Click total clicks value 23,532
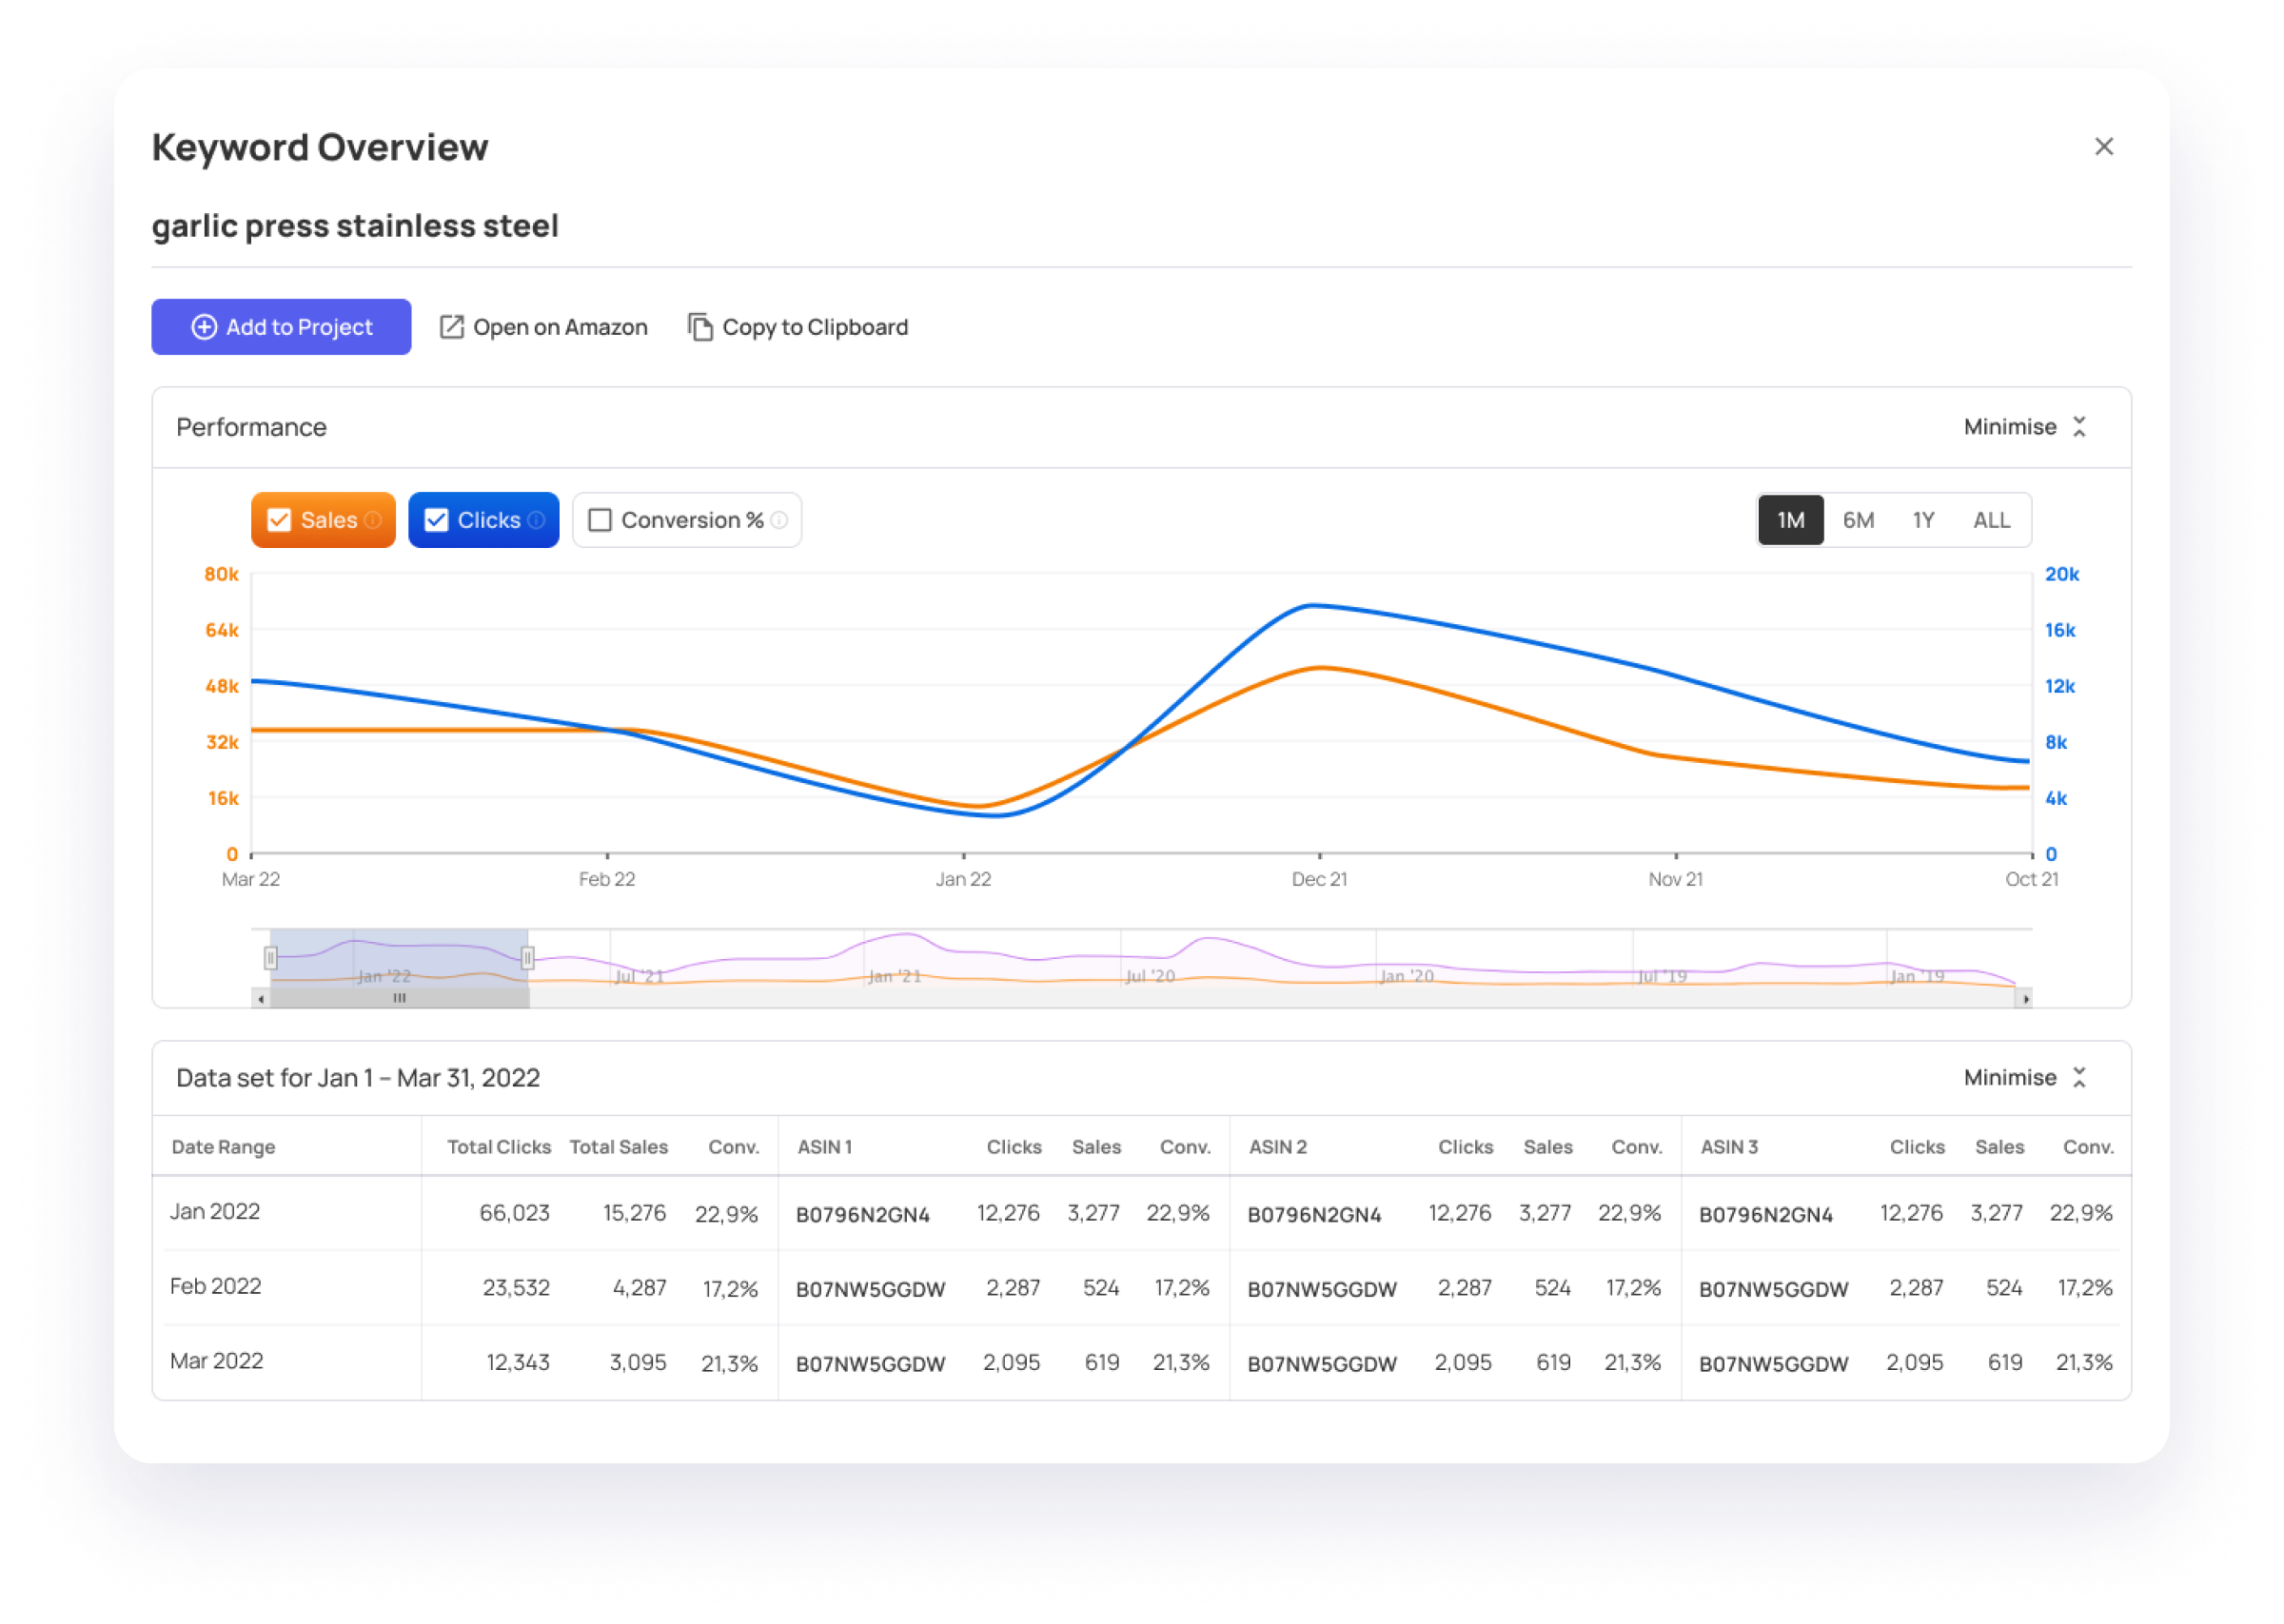 click(x=516, y=1288)
